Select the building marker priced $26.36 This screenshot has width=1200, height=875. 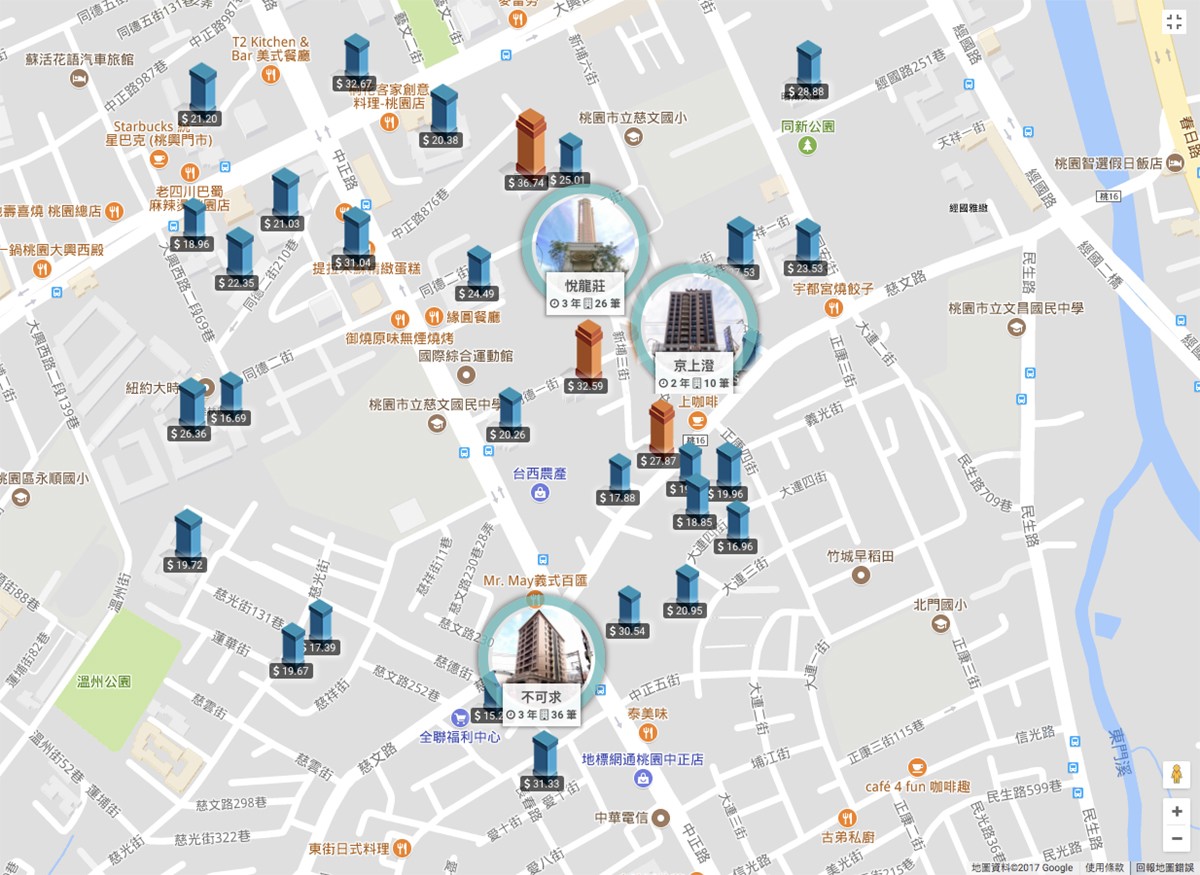[190, 410]
